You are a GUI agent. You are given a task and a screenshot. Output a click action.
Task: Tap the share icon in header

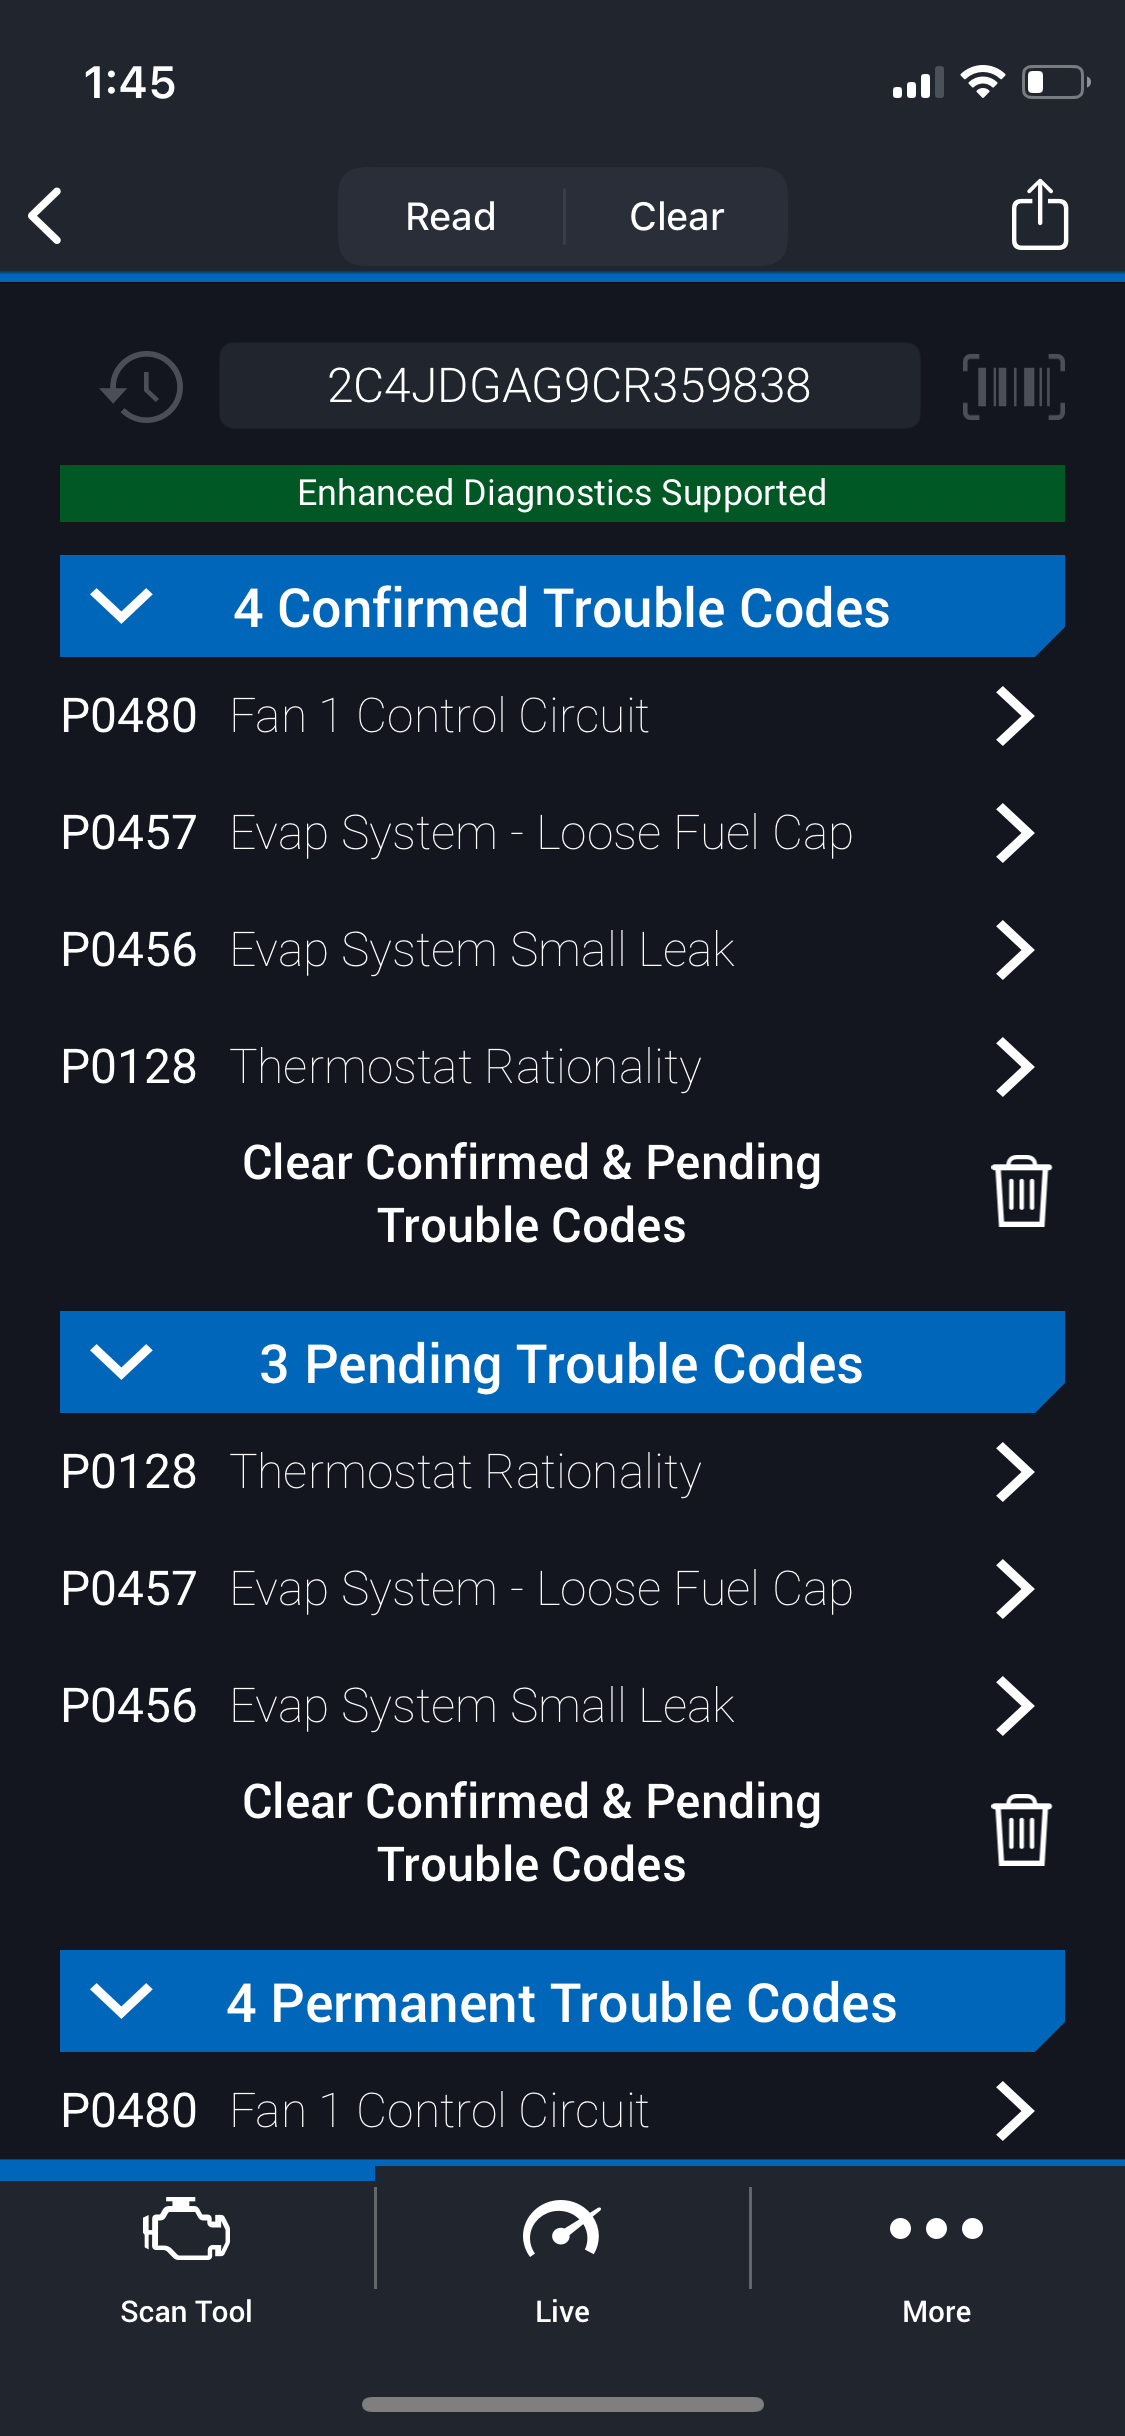[x=1039, y=215]
